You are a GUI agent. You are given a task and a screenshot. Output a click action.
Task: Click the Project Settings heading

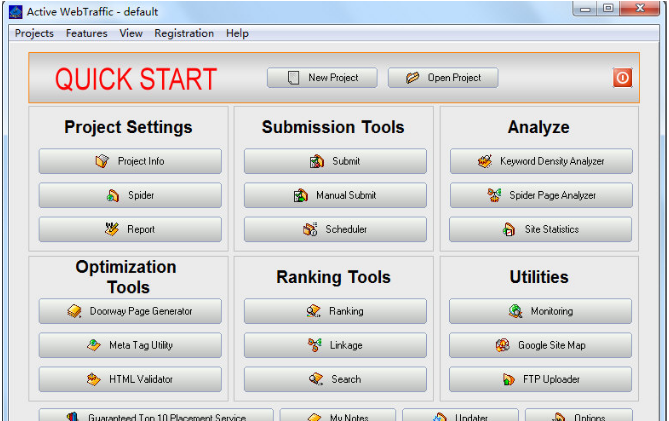(128, 127)
